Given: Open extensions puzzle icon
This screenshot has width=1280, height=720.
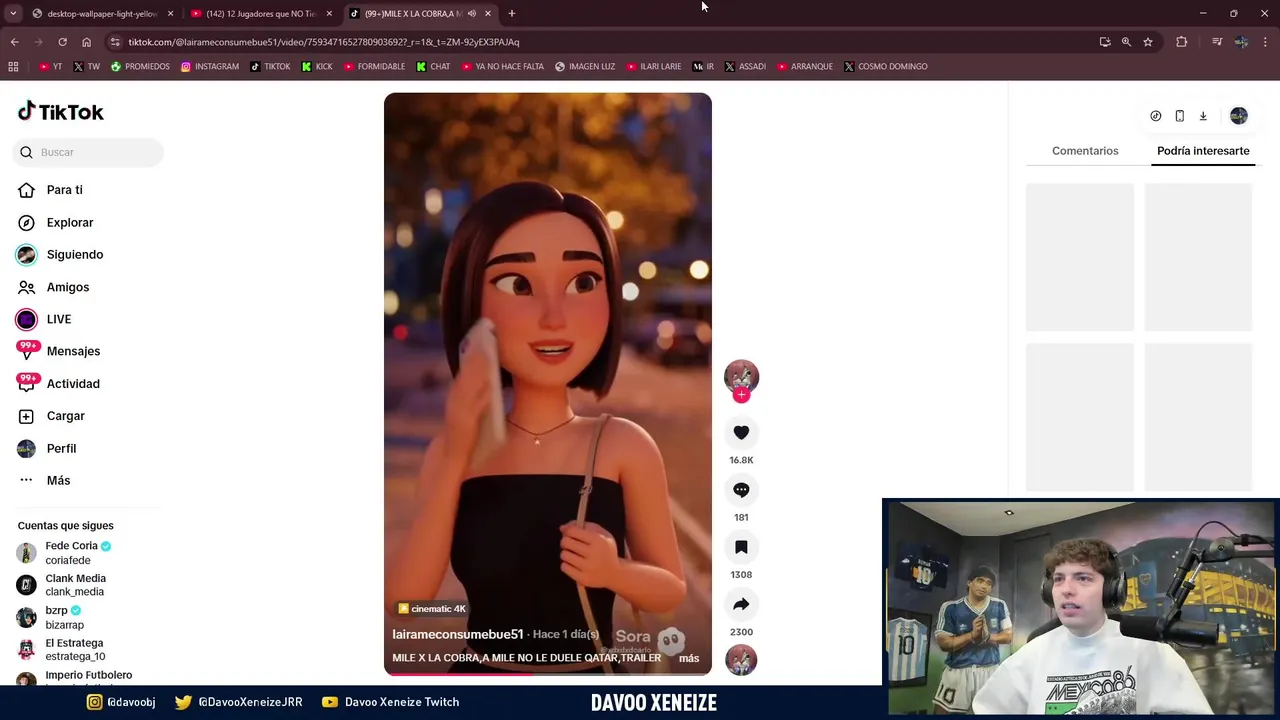Looking at the screenshot, I should pyautogui.click(x=1182, y=42).
